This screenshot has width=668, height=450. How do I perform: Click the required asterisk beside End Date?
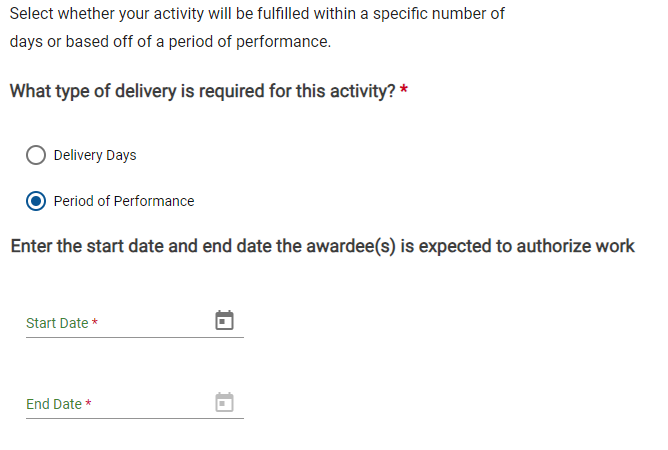88,404
